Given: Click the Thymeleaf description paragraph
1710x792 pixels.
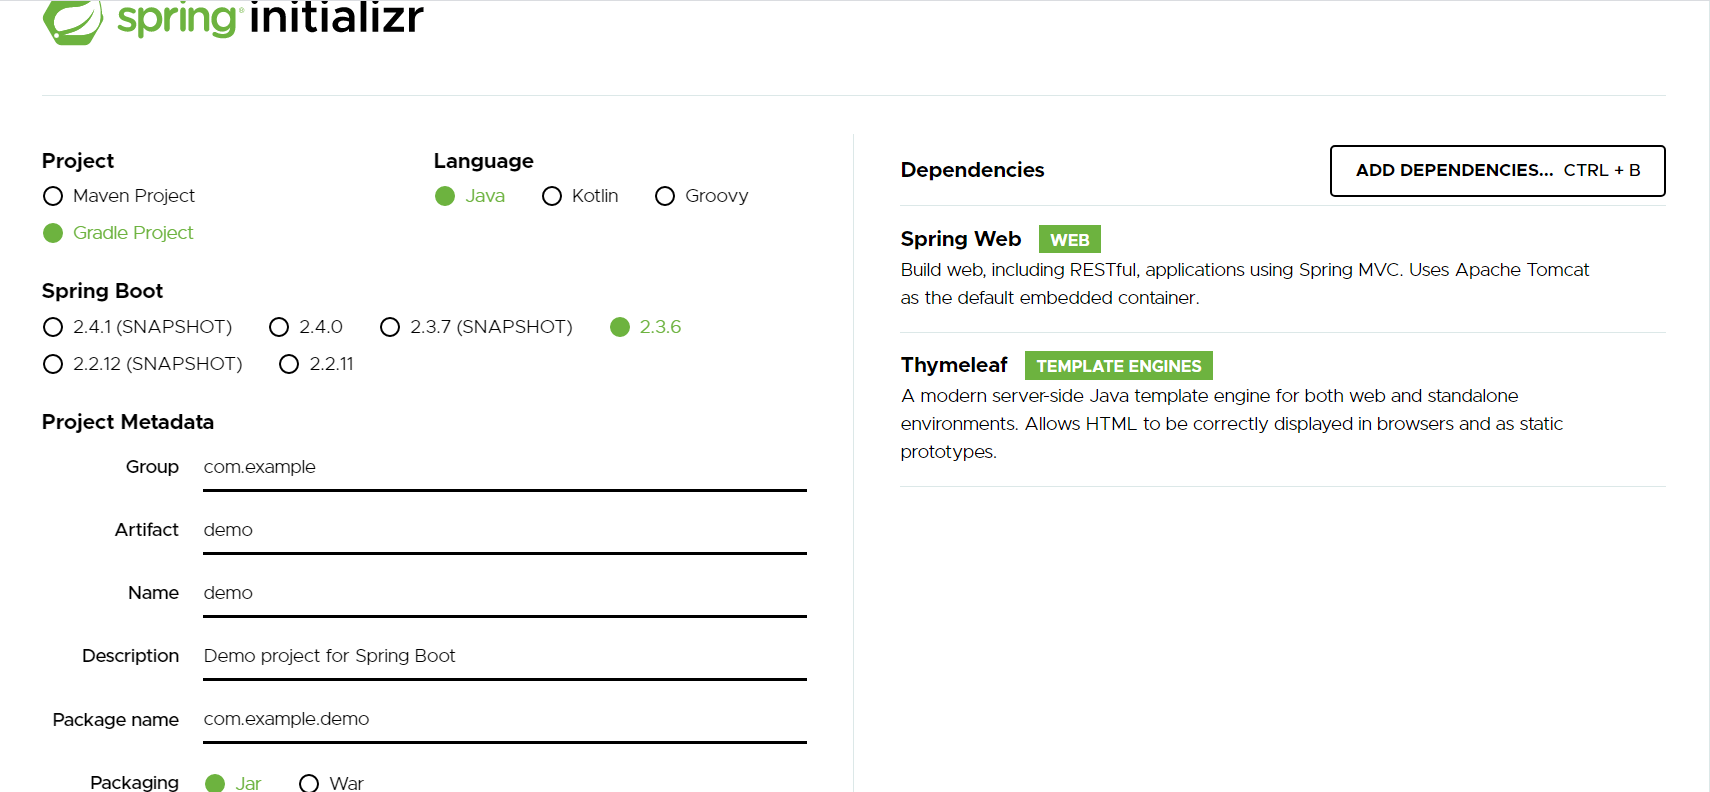Looking at the screenshot, I should 1231,424.
